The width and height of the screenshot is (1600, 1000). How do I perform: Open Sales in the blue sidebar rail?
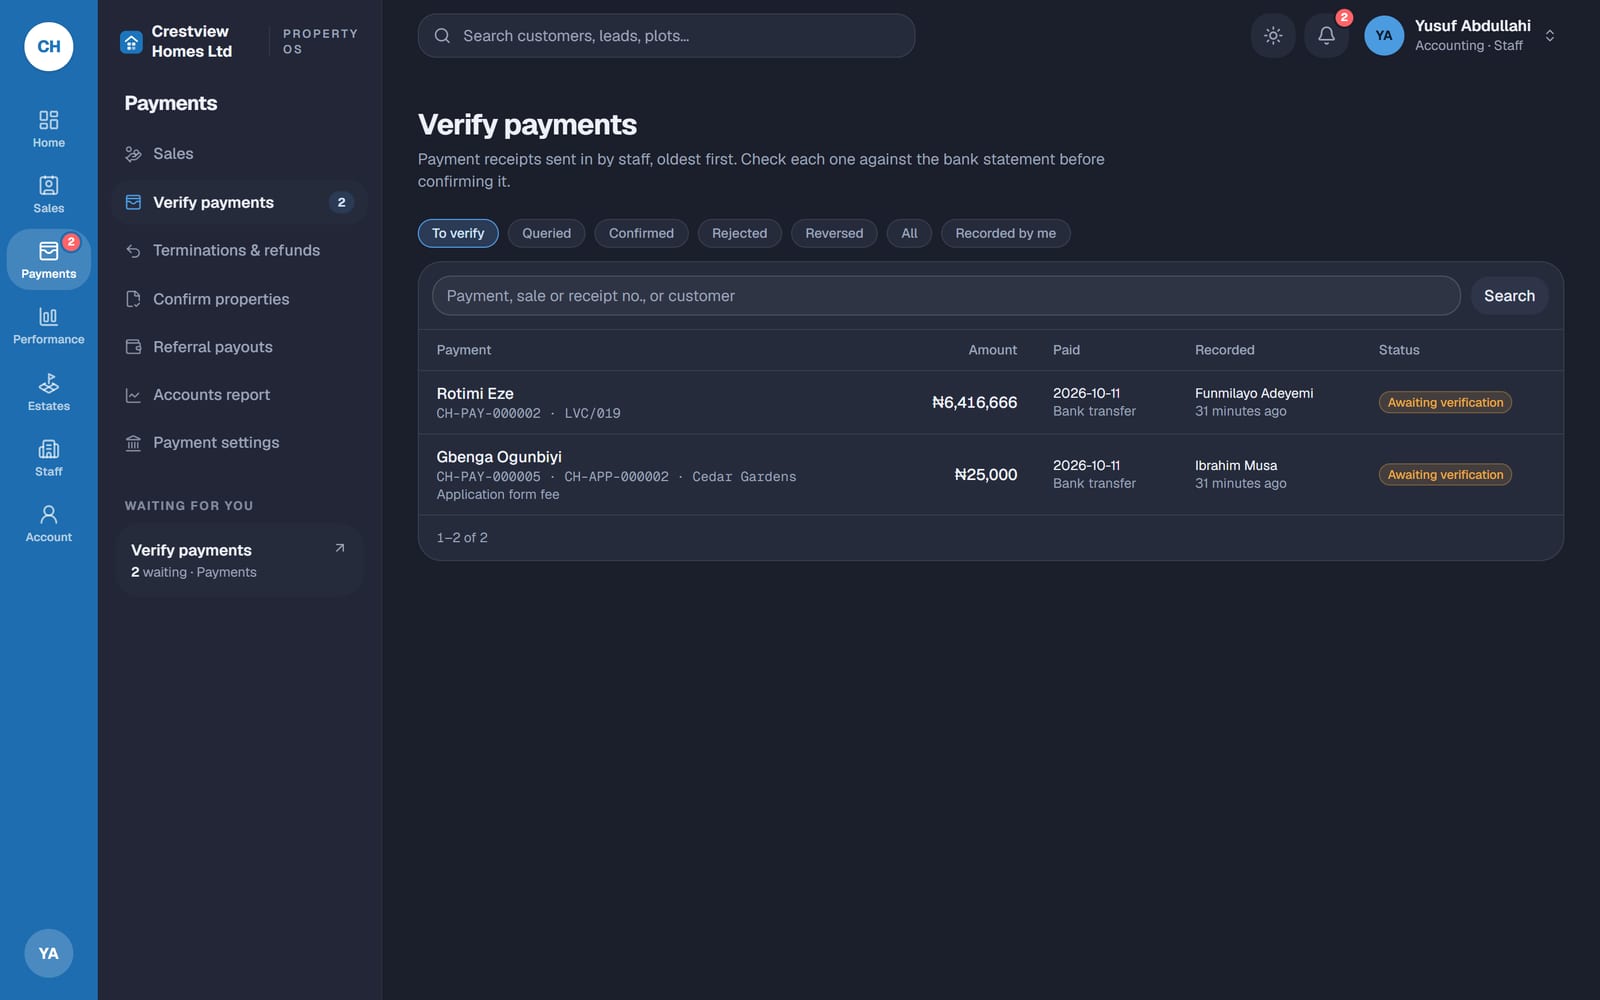click(x=48, y=194)
